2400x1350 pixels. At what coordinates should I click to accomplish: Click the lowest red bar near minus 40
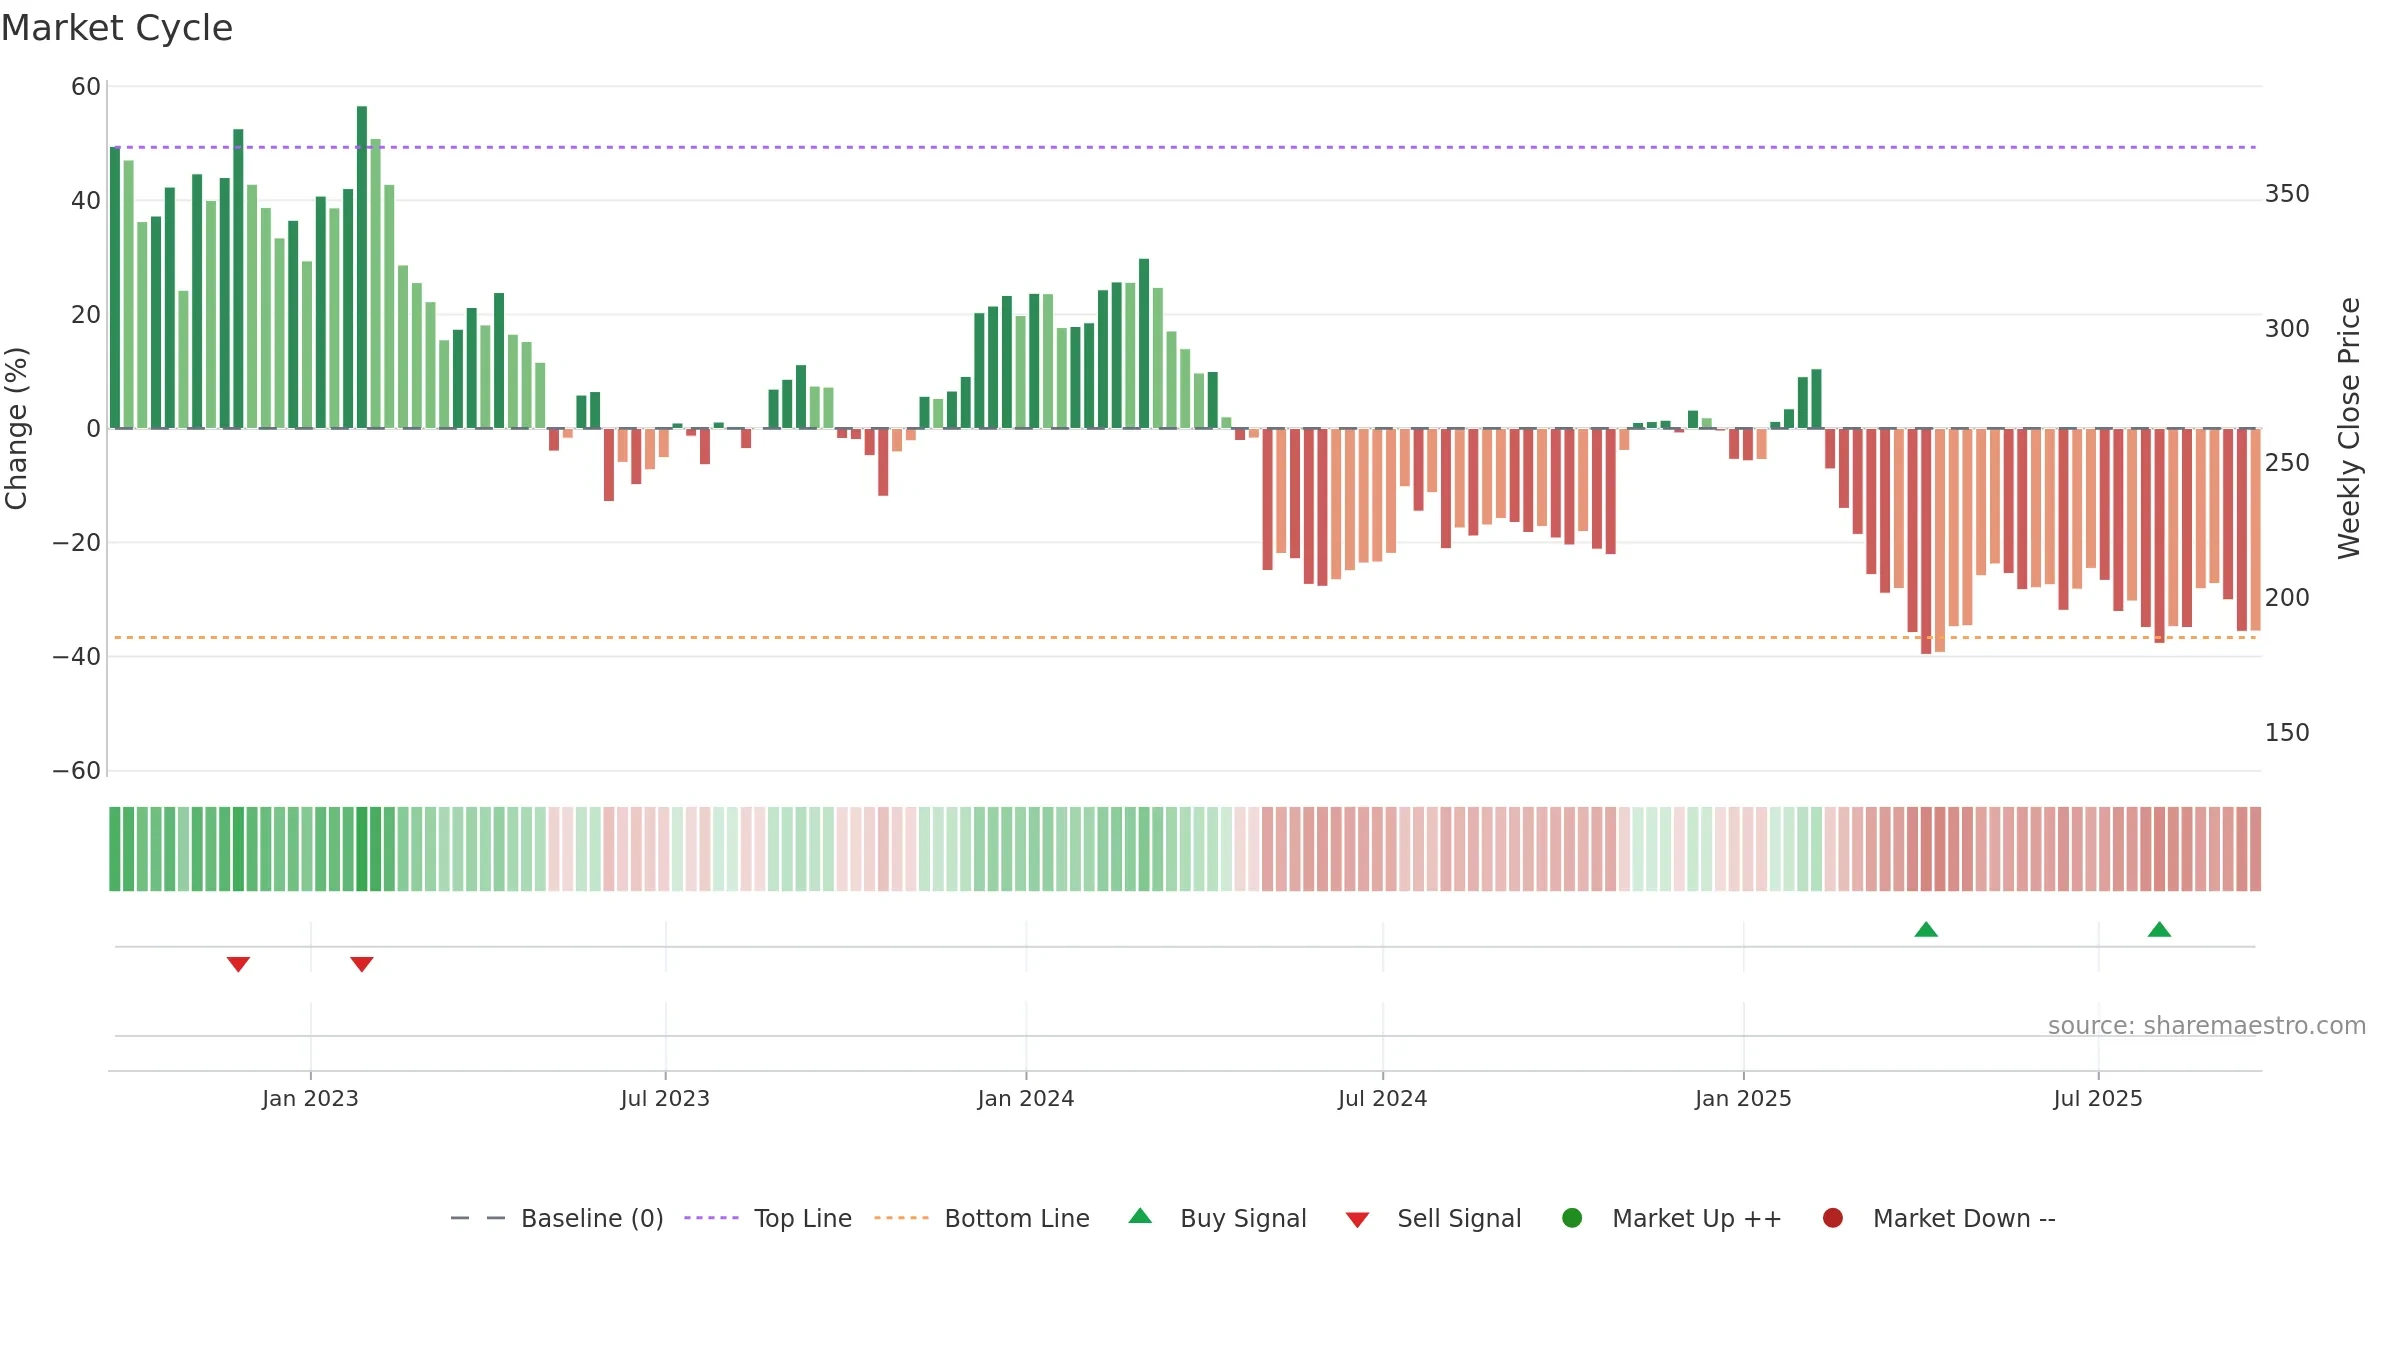pos(1926,541)
